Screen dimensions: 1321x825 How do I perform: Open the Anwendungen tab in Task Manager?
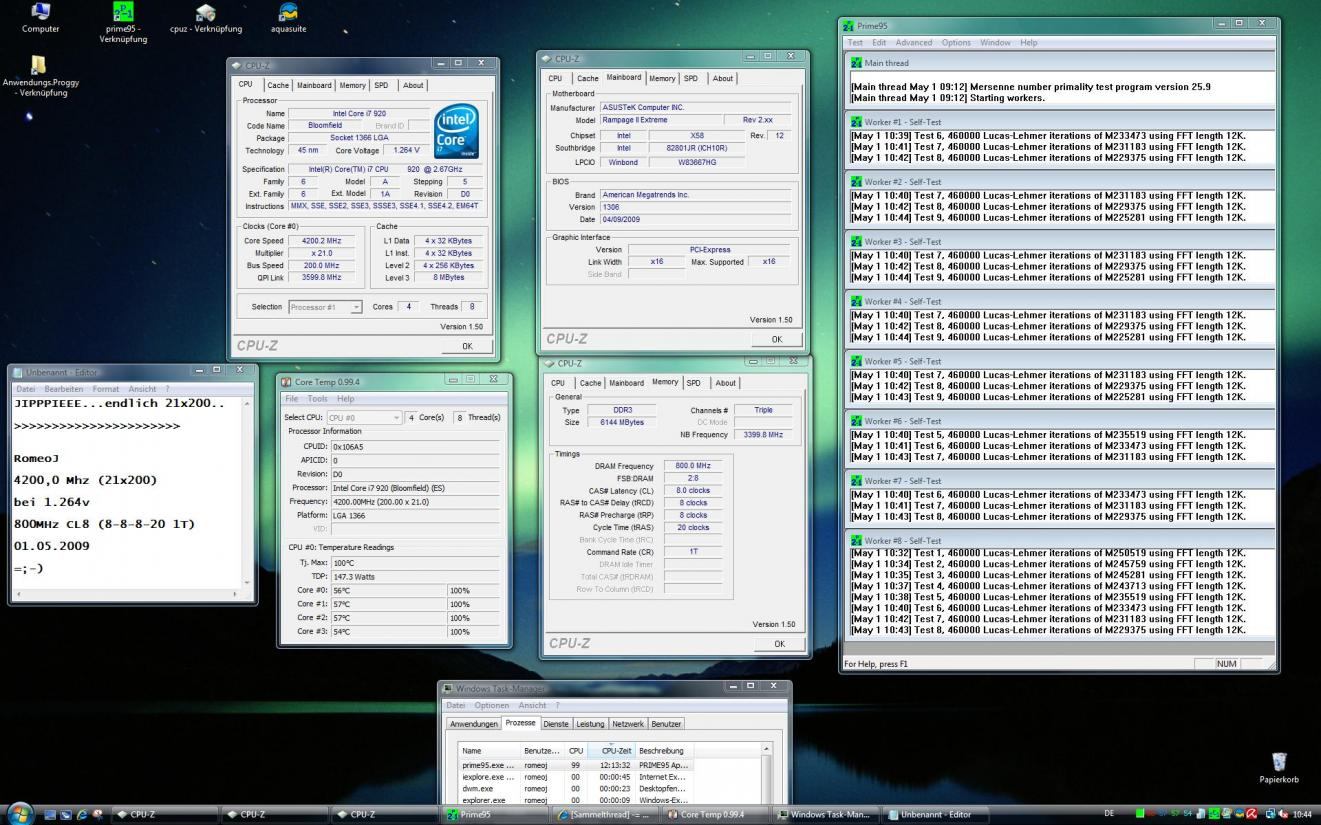(x=474, y=724)
